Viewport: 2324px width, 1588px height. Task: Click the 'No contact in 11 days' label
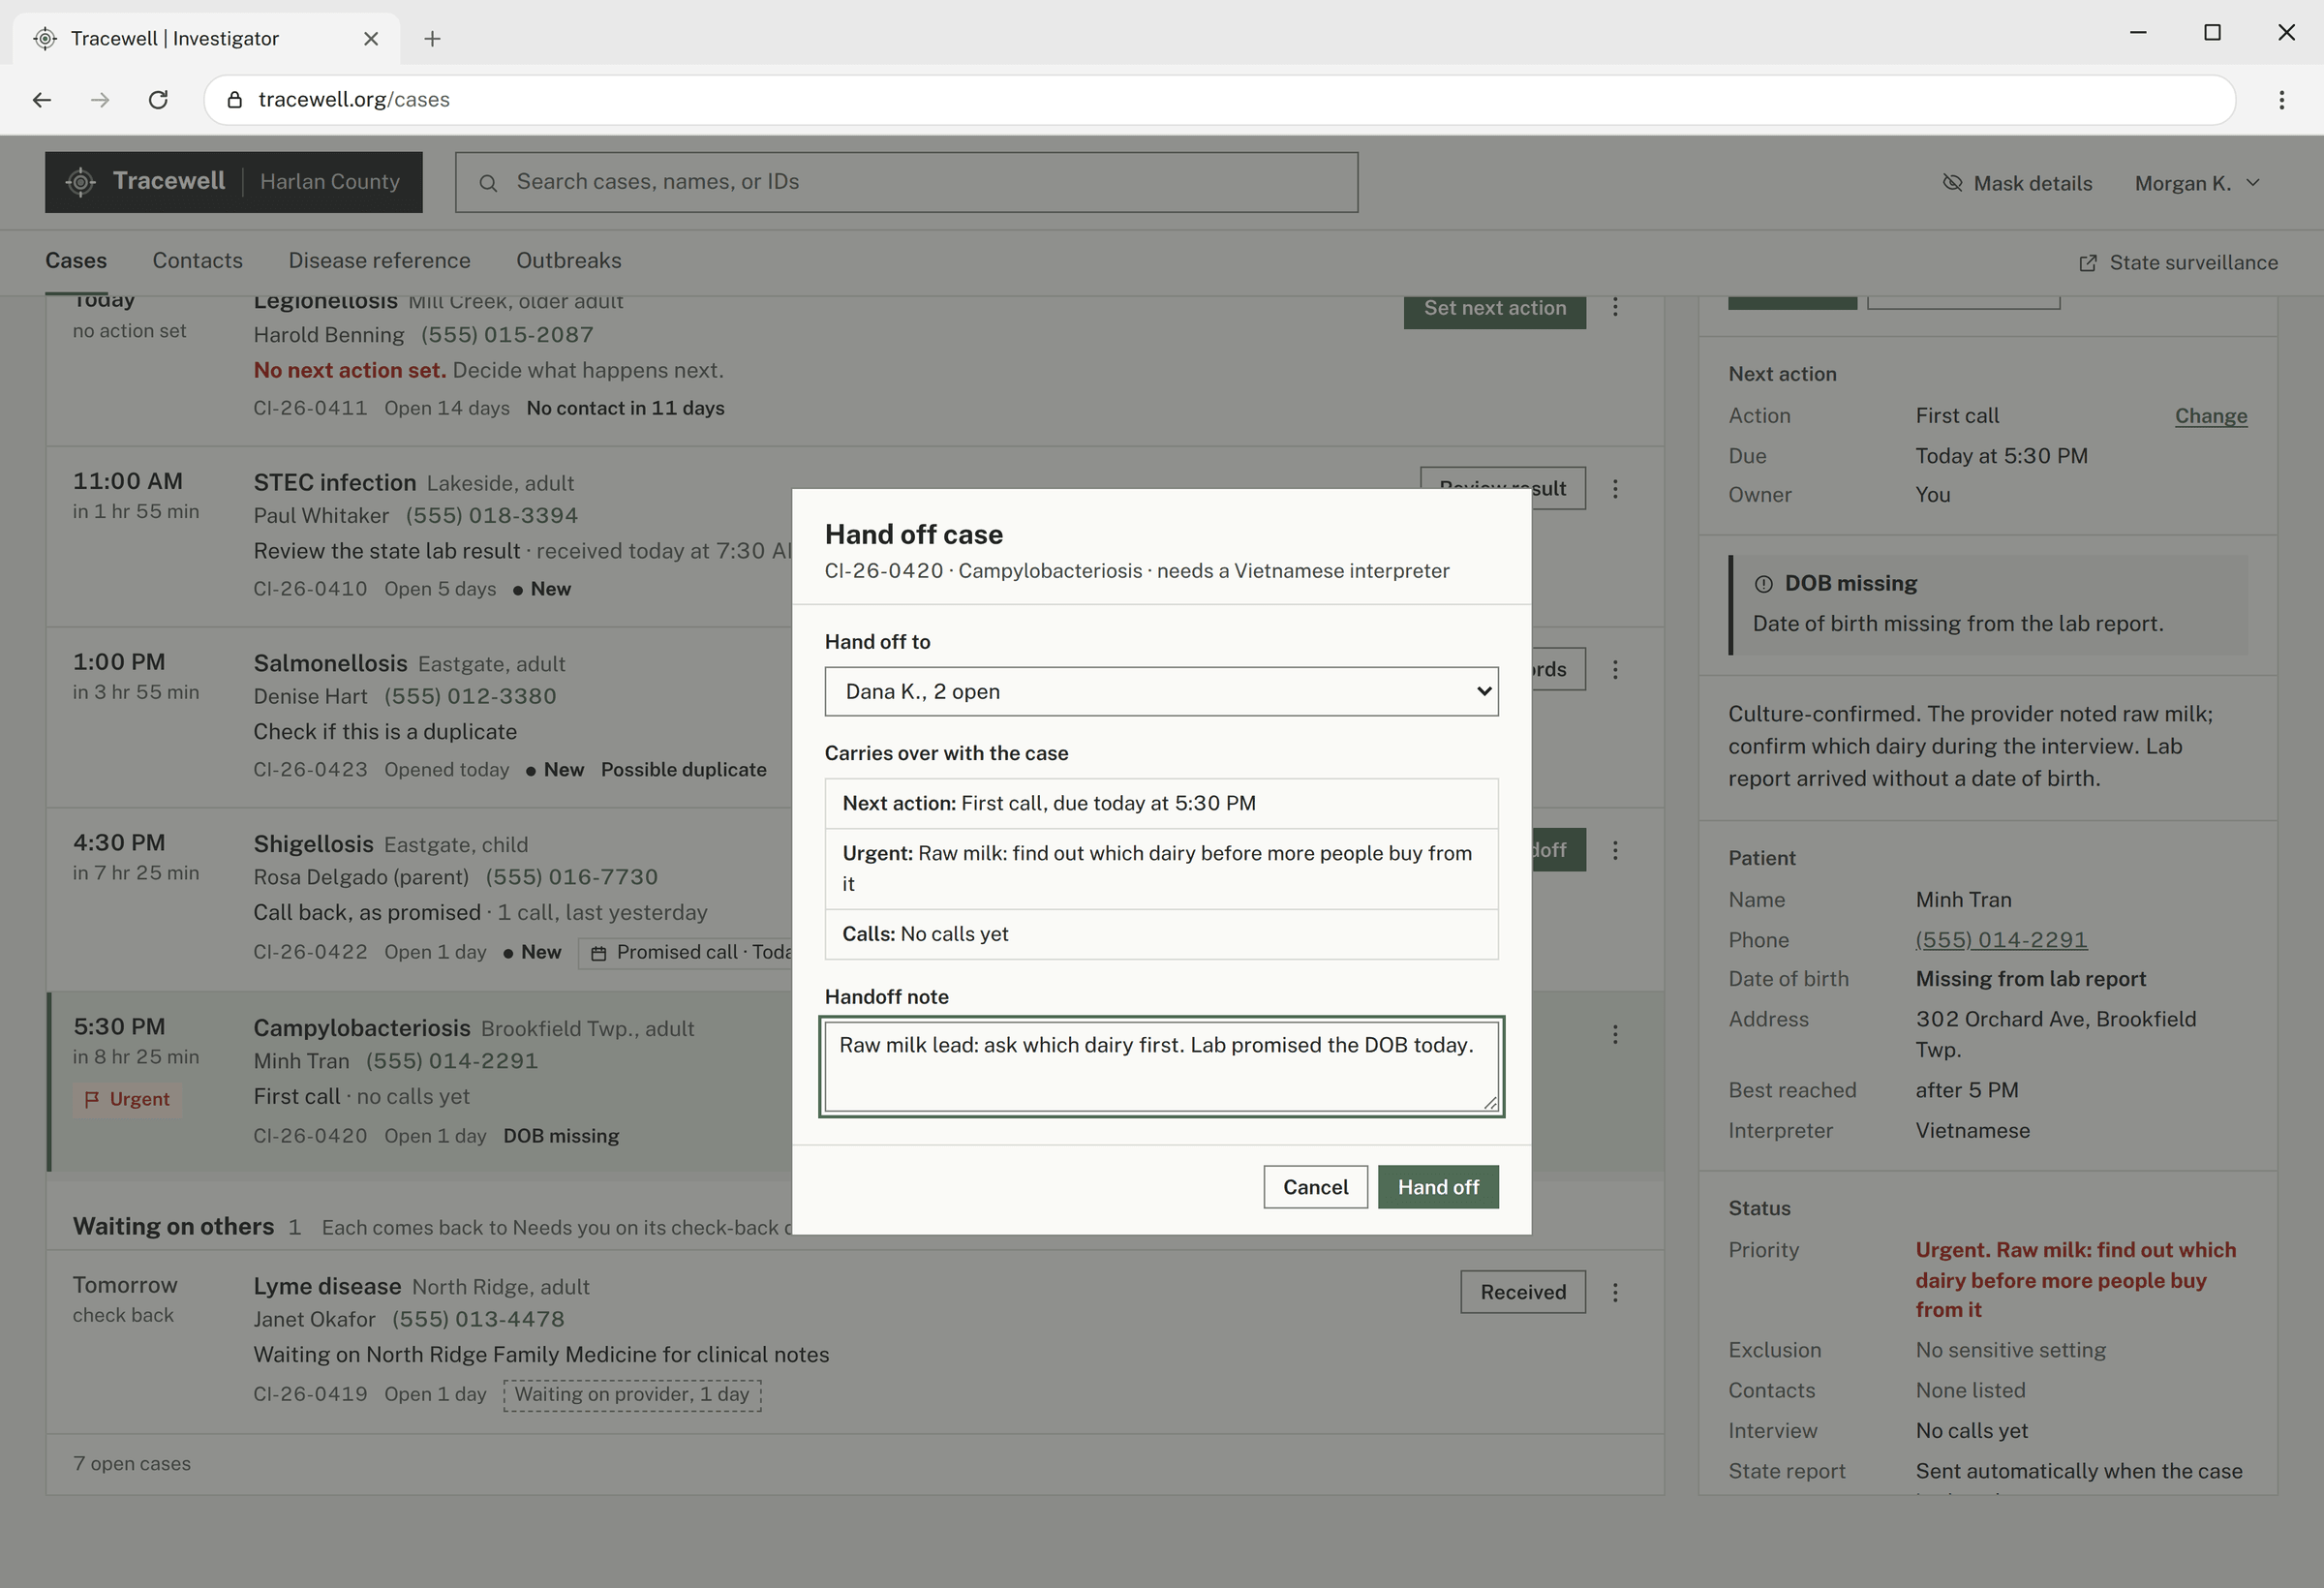(x=625, y=408)
